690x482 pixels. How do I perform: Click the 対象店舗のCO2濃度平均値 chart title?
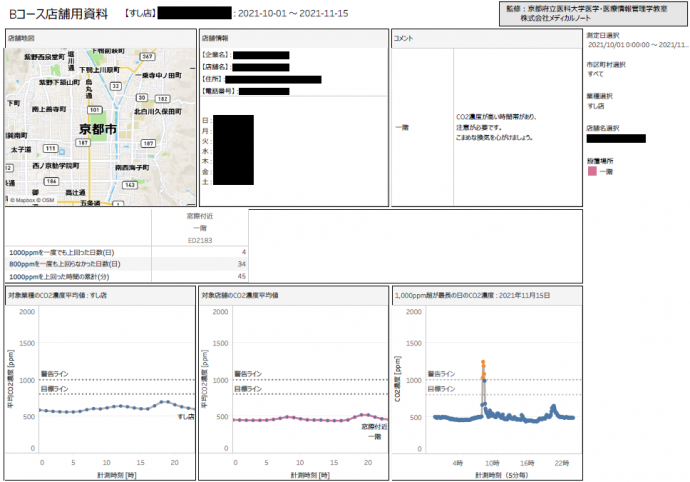[240, 295]
